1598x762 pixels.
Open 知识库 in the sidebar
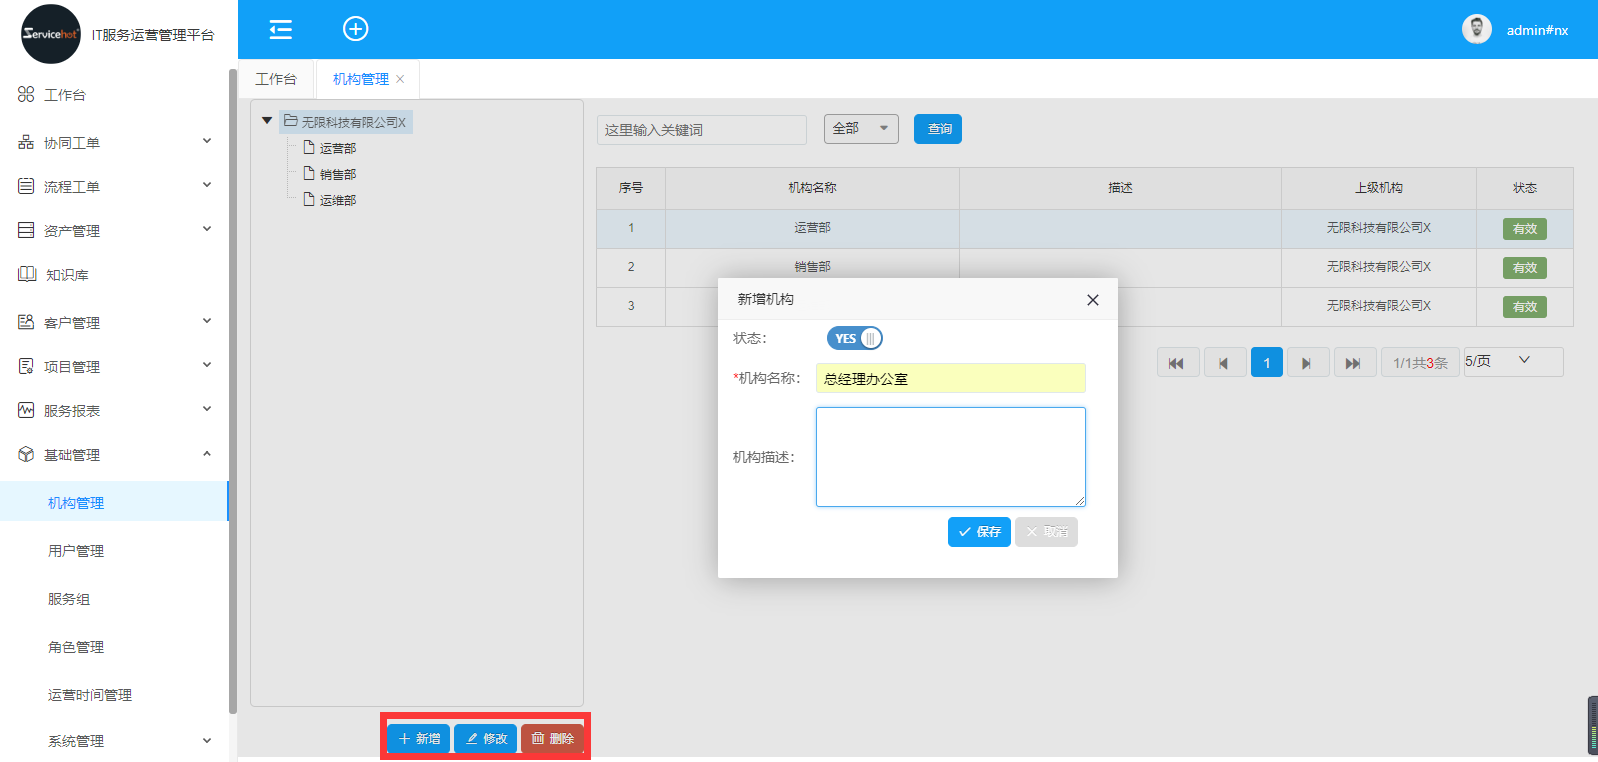(x=66, y=275)
